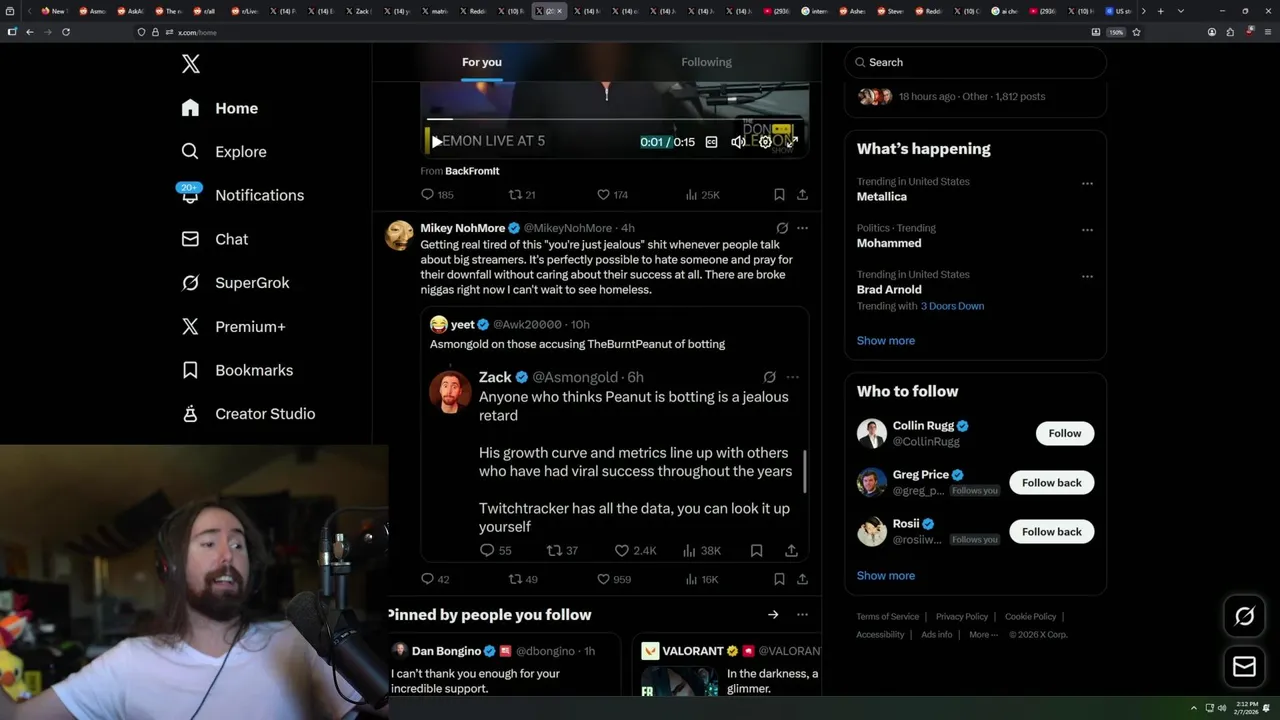The image size is (1280, 720).
Task: Expand video to fullscreen
Action: pyautogui.click(x=791, y=142)
